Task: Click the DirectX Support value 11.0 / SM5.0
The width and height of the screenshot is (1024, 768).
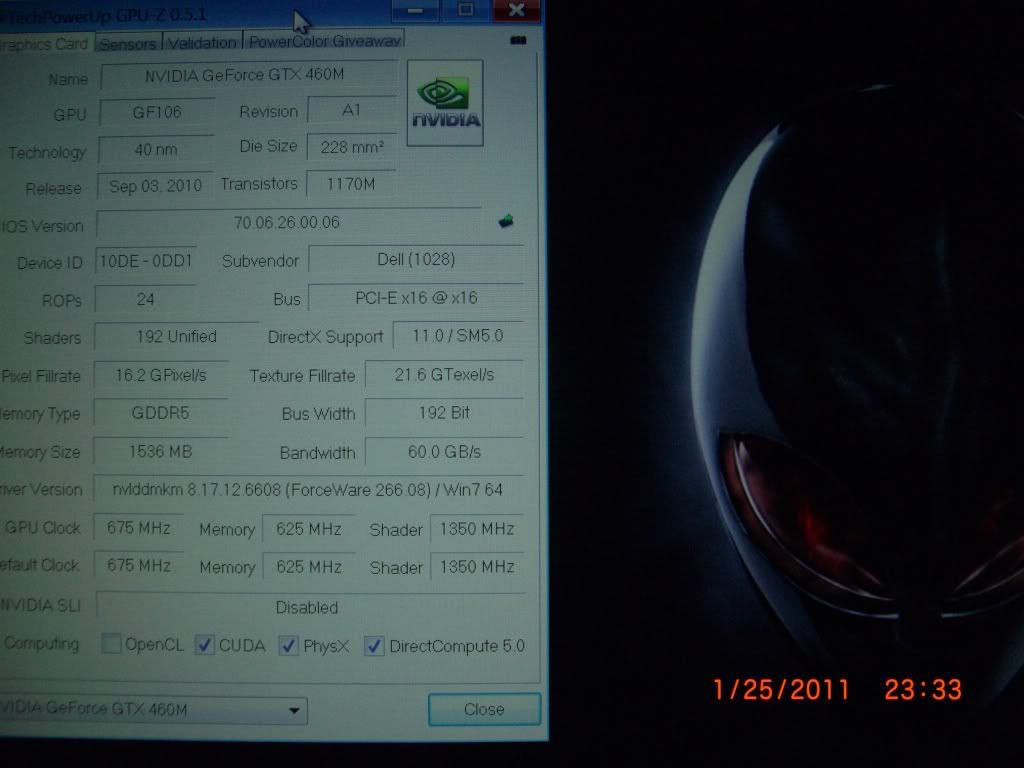Action: point(458,336)
